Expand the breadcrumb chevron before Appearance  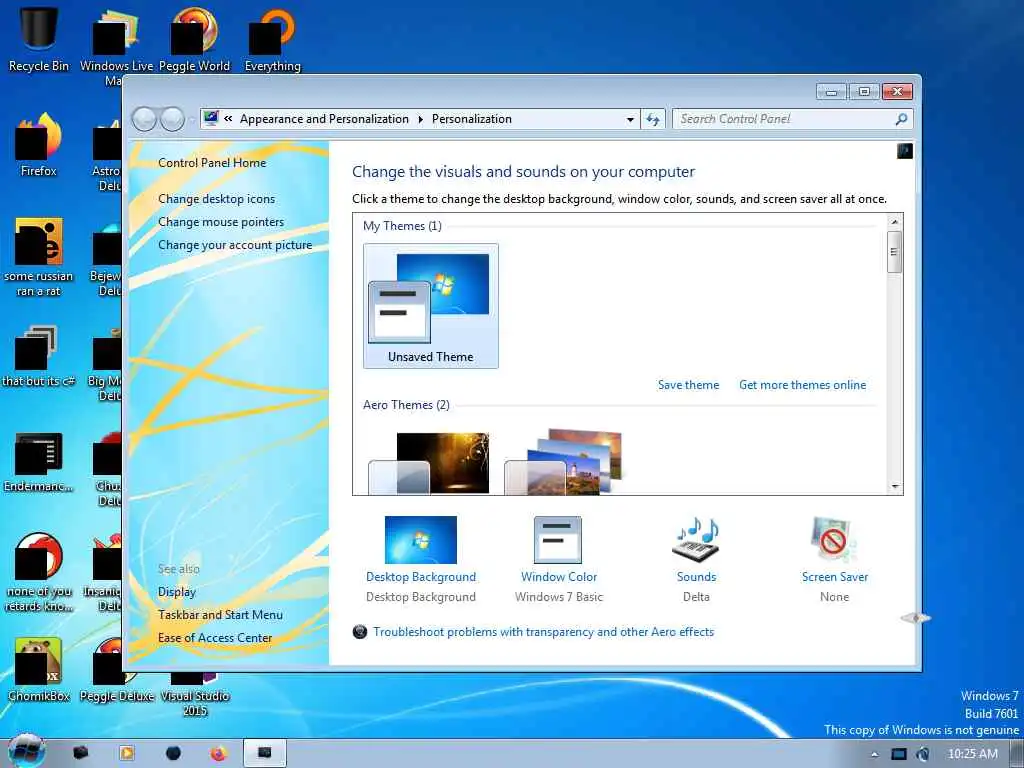click(x=228, y=119)
